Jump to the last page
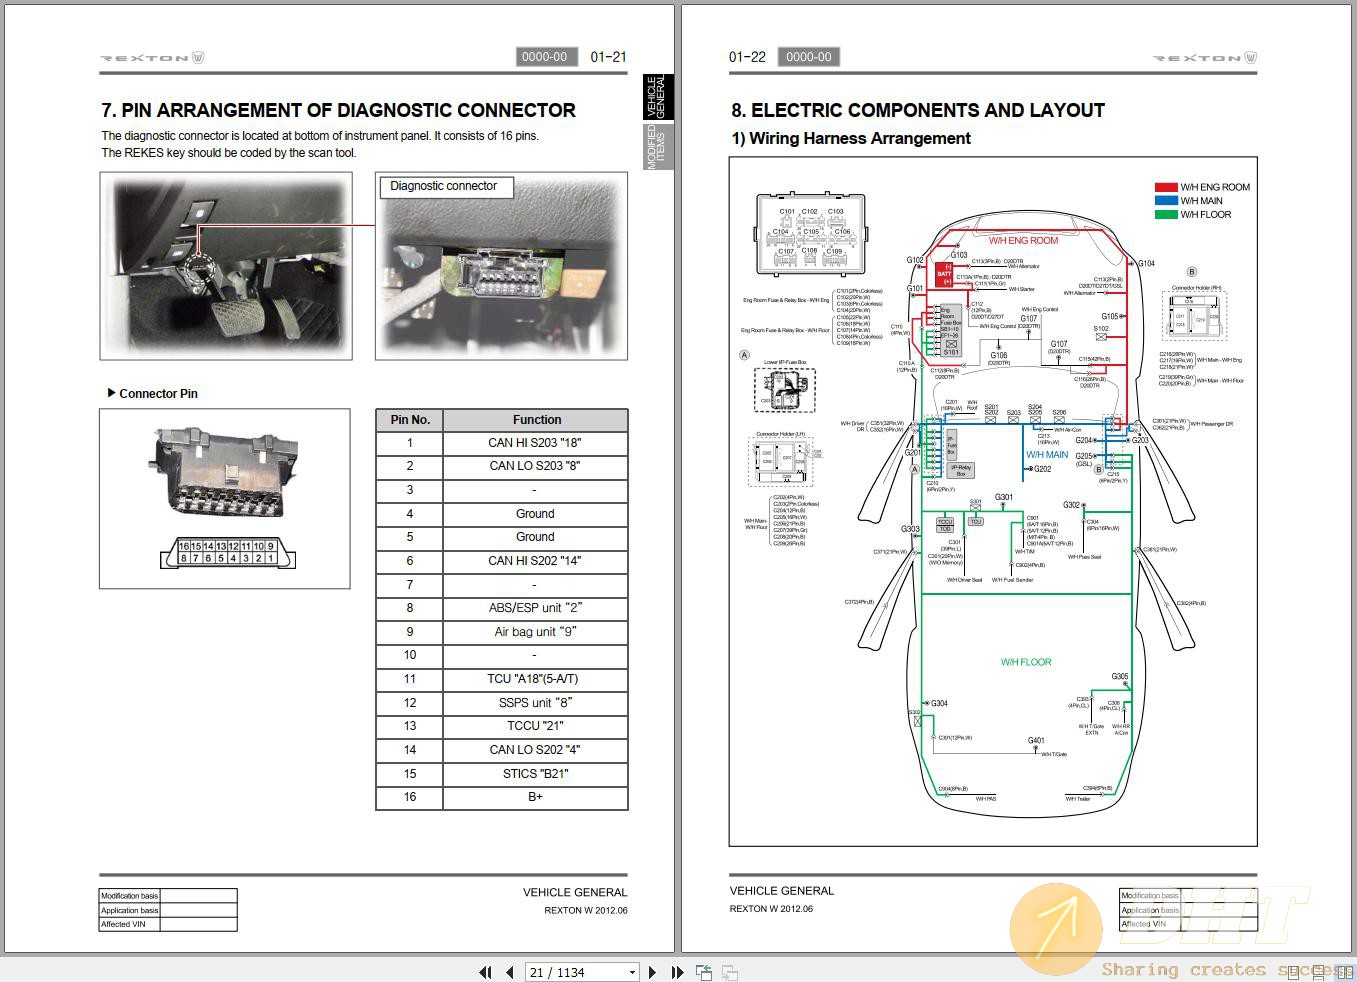The image size is (1357, 982). (x=677, y=972)
